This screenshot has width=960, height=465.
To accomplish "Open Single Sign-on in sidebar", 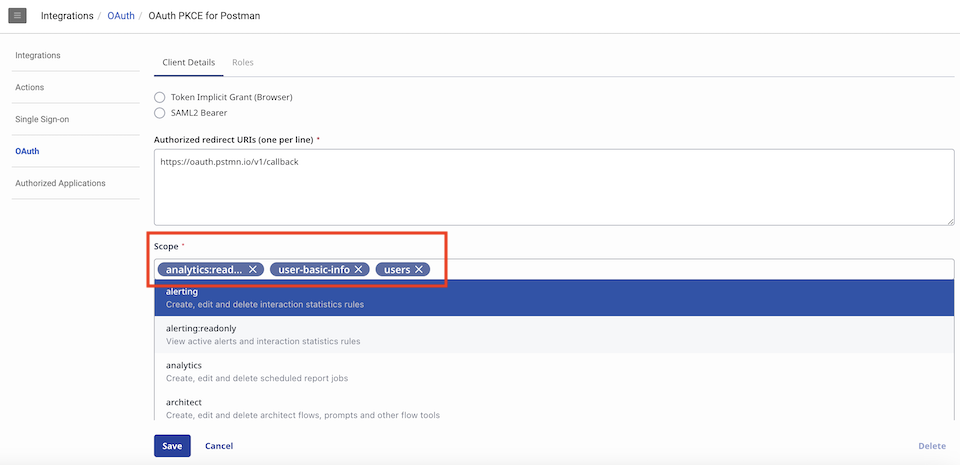I will 42,119.
